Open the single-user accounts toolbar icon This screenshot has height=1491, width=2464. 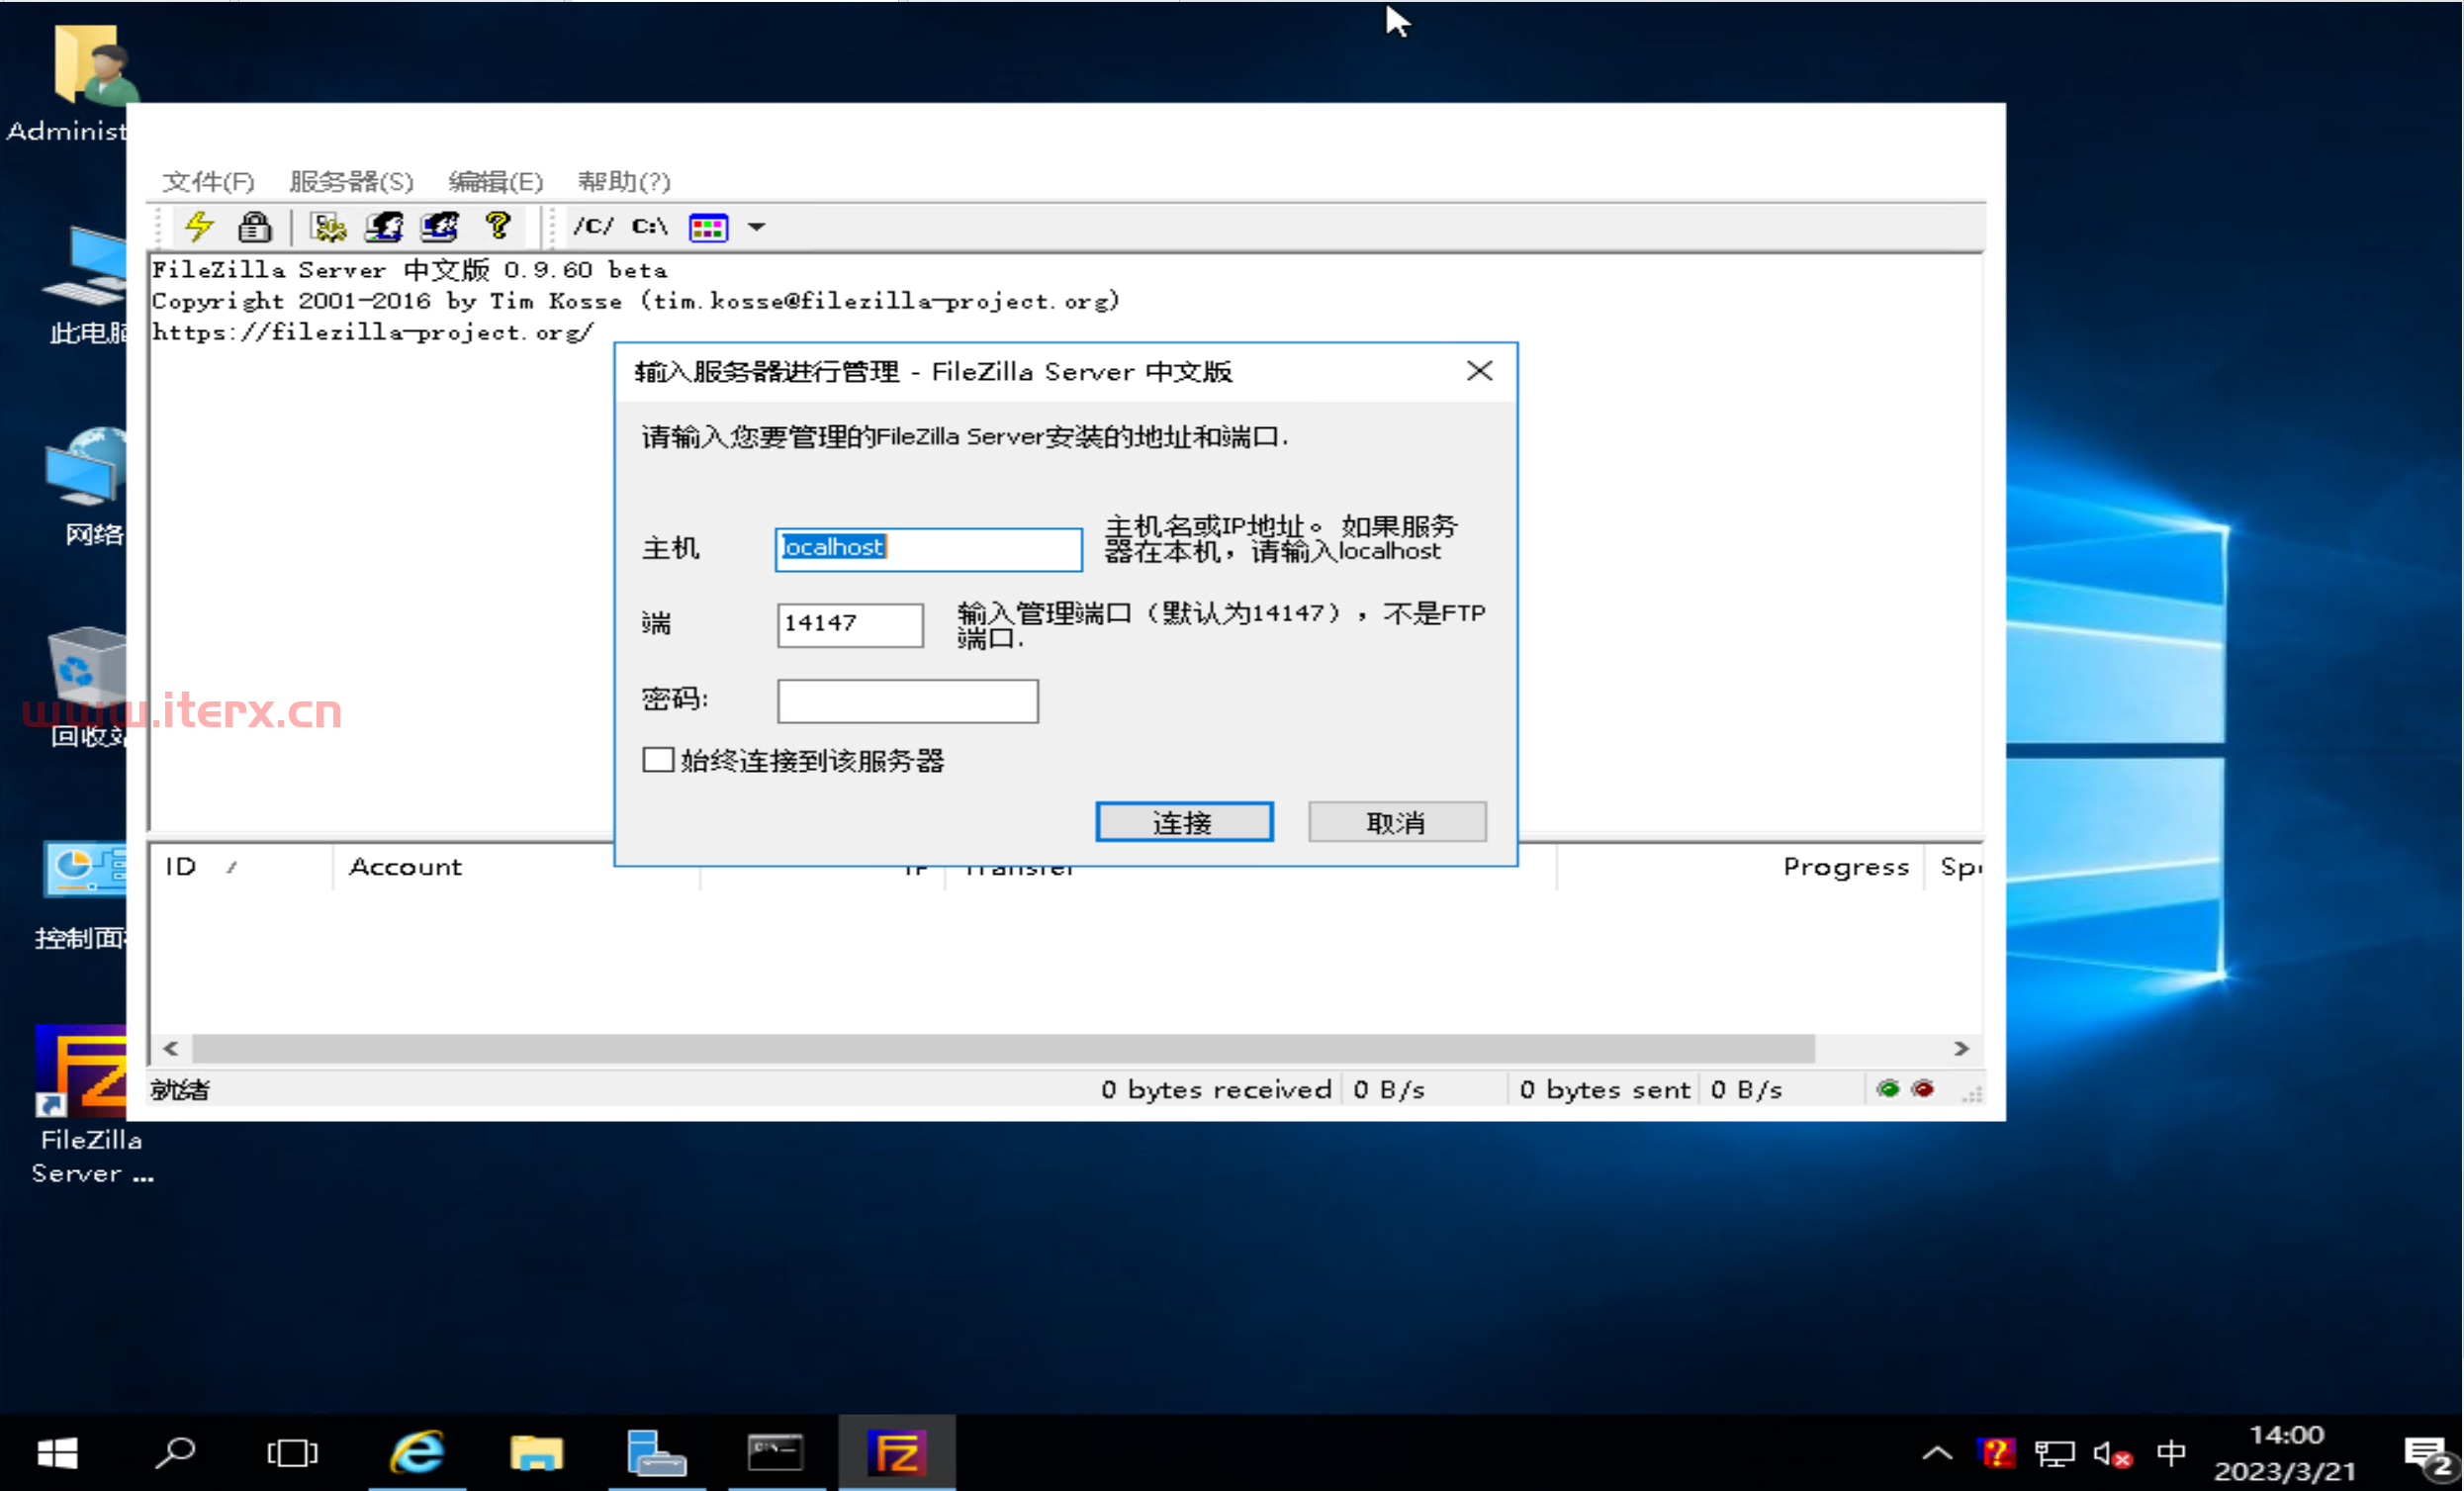tap(384, 227)
